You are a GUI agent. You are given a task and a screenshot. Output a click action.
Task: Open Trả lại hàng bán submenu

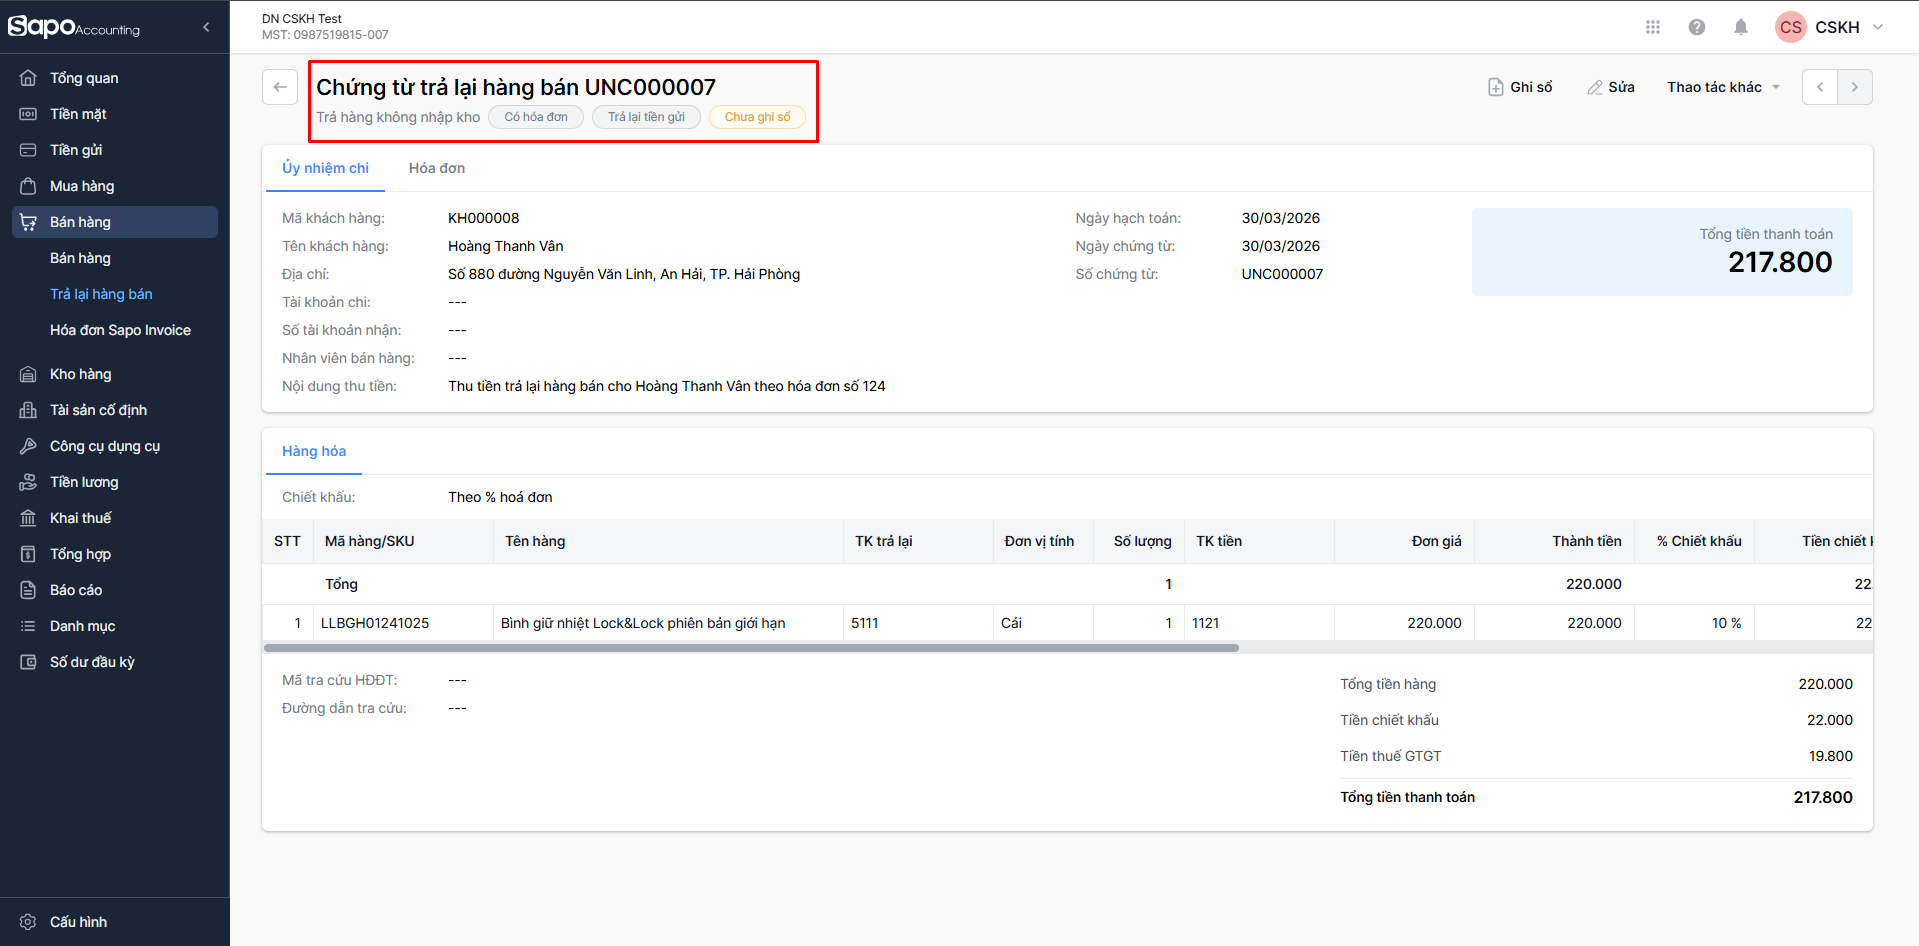coord(101,294)
